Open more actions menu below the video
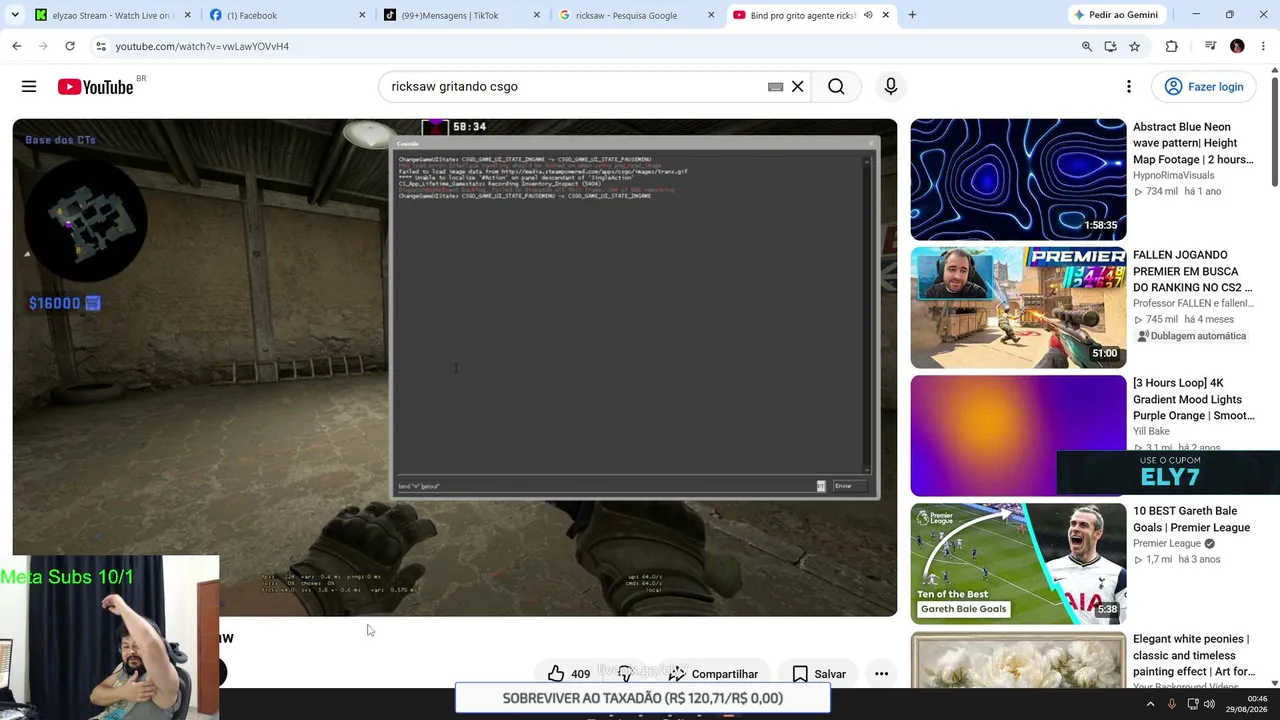The image size is (1280, 720). [881, 674]
